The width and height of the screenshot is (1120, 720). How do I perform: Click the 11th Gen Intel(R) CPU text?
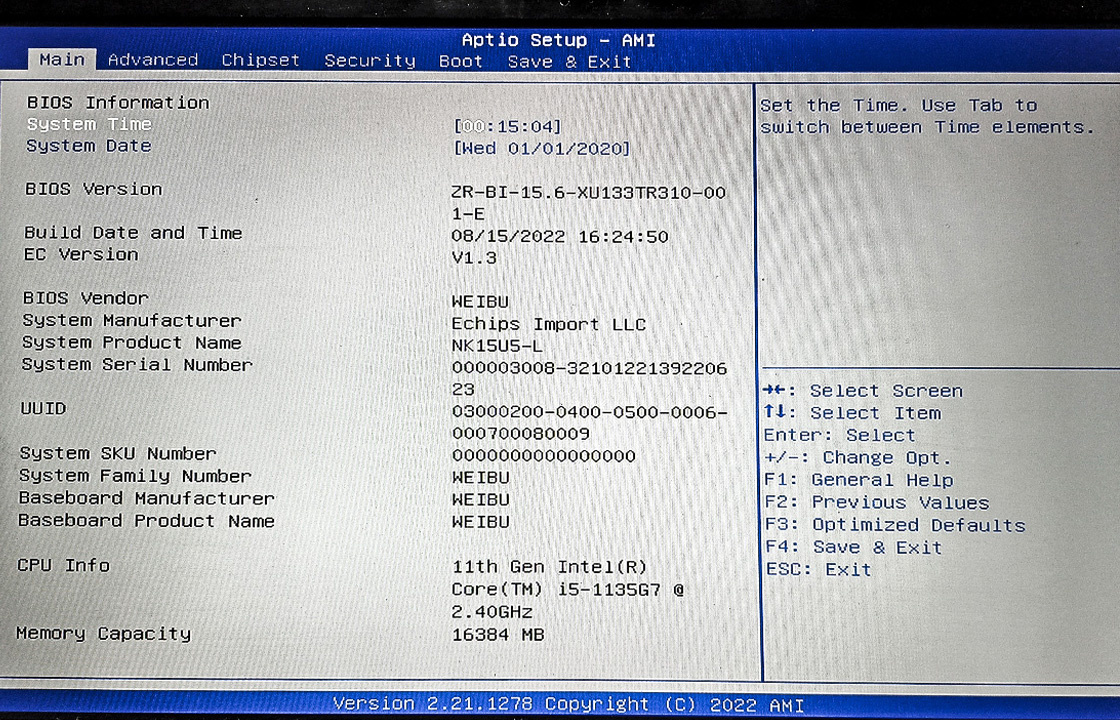[x=549, y=567]
